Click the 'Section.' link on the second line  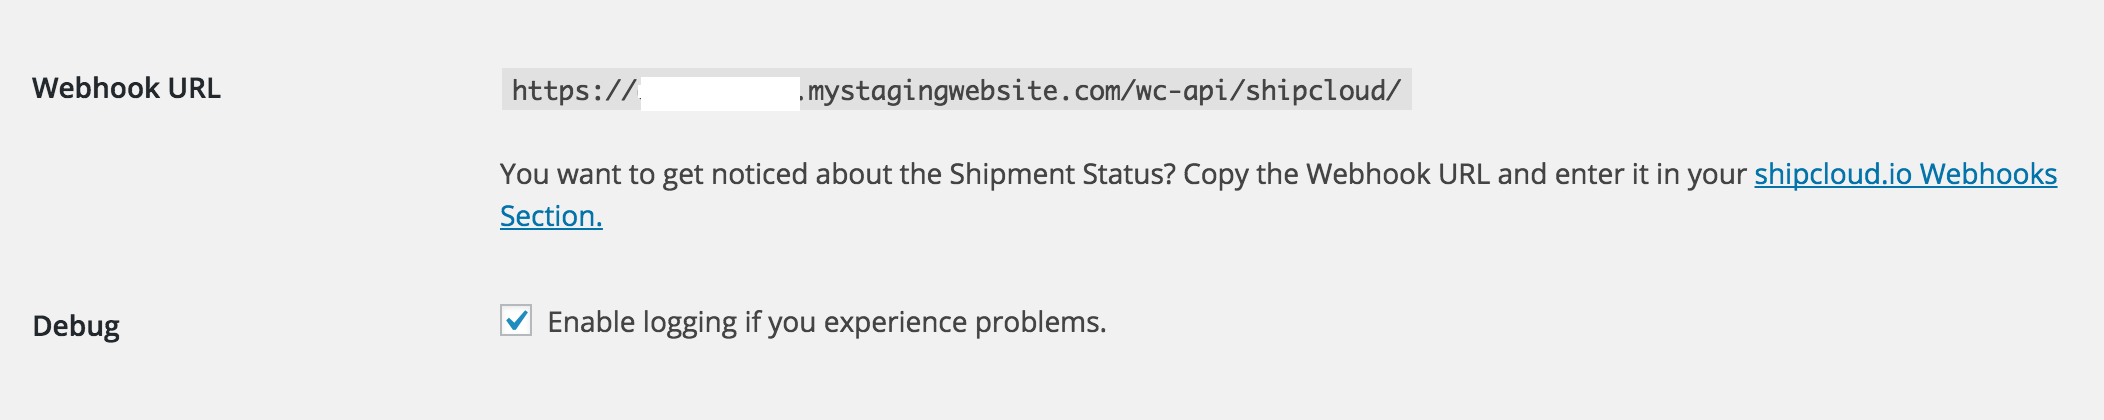click(x=551, y=216)
